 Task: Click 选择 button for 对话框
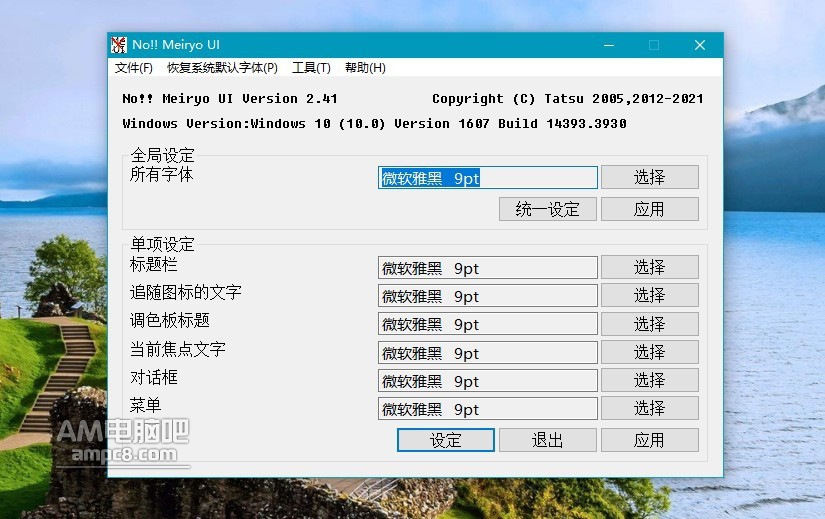(650, 380)
